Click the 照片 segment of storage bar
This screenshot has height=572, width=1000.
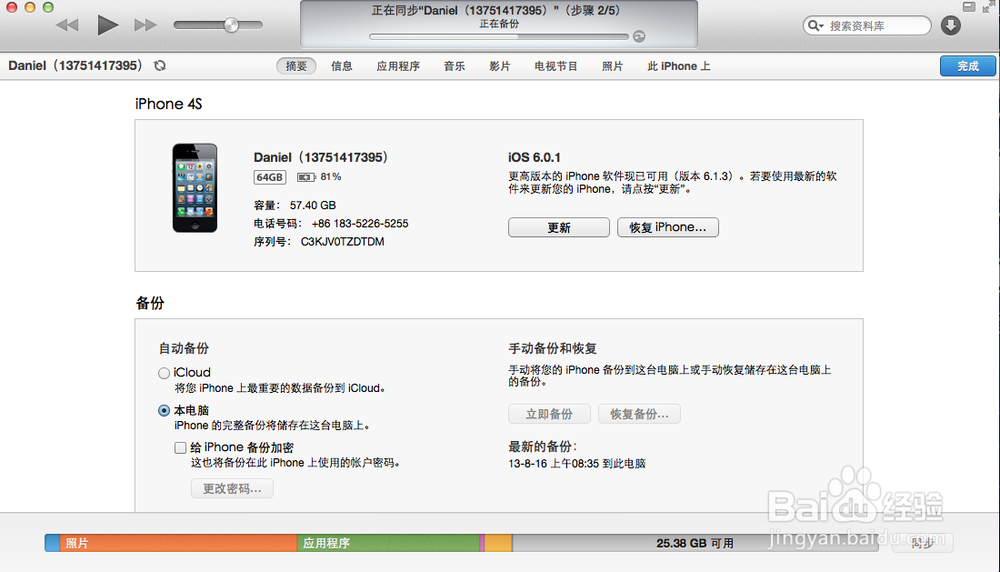179,543
